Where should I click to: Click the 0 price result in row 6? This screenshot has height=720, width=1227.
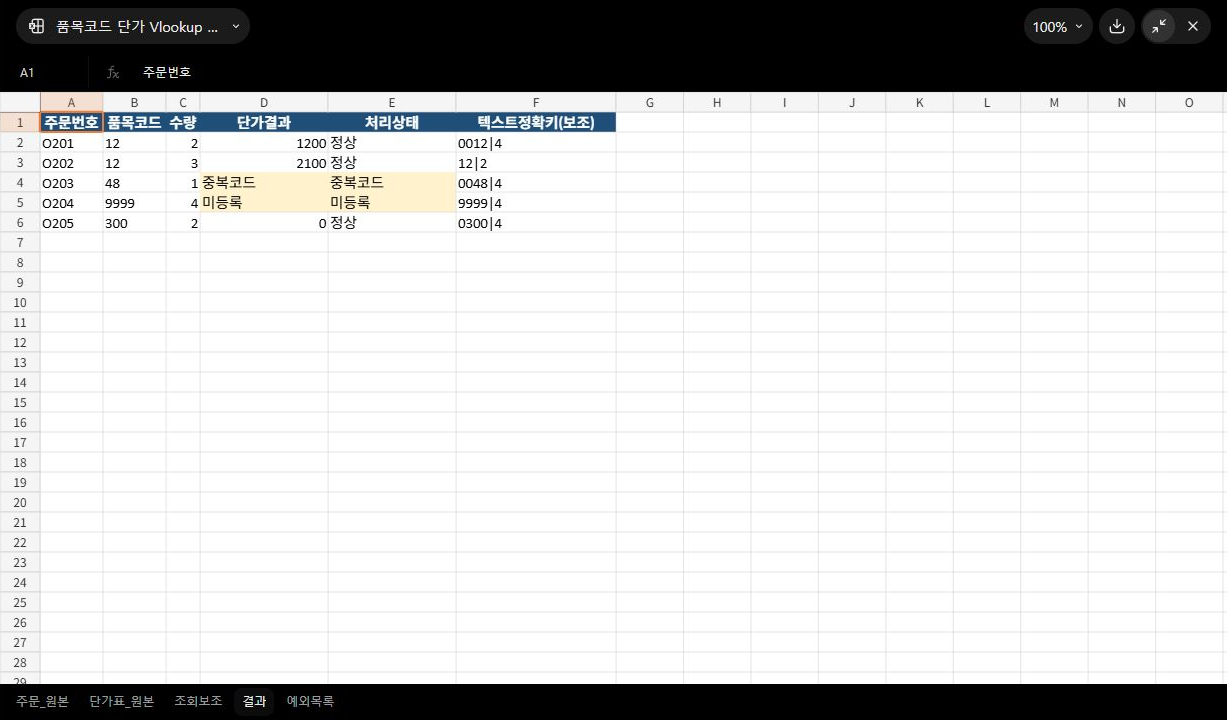point(264,223)
